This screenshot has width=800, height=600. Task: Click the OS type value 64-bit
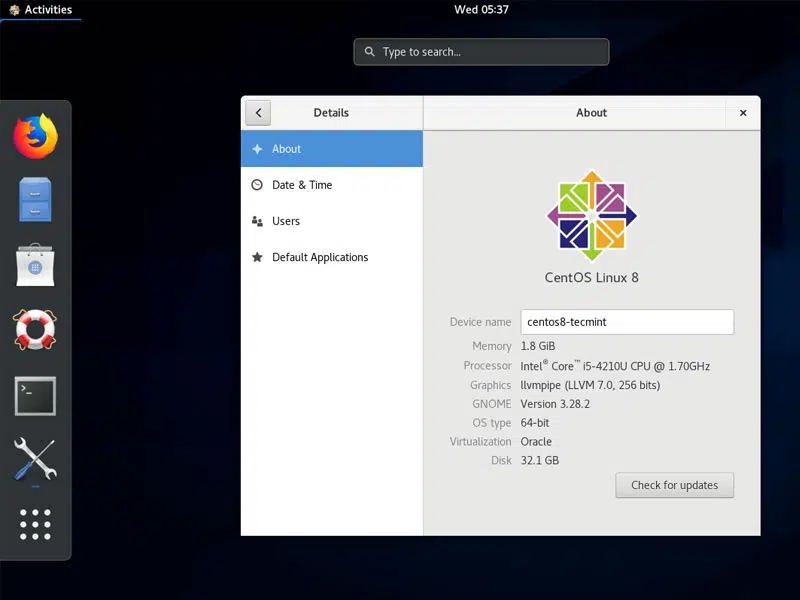(535, 423)
